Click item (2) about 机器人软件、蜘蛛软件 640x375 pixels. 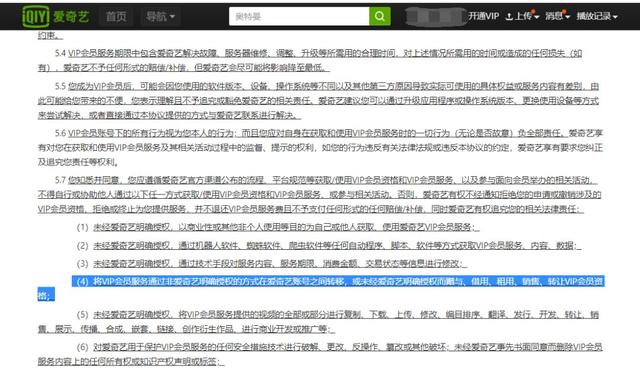pos(329,245)
